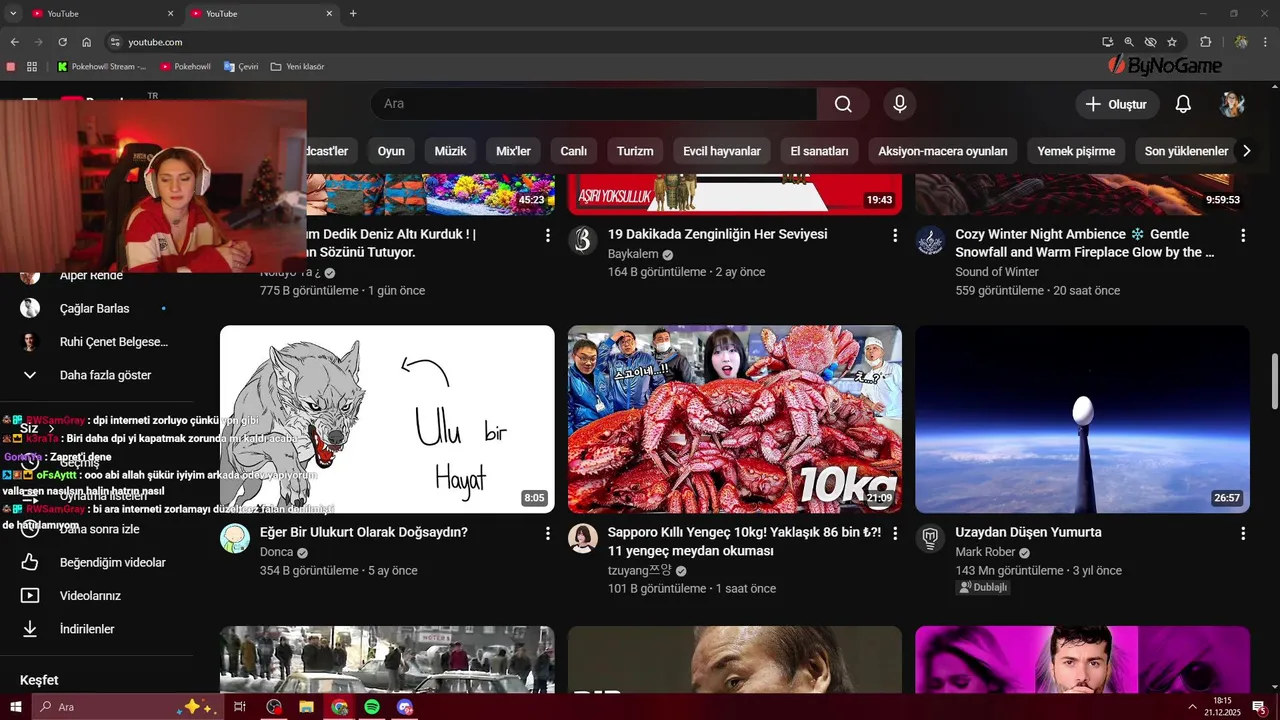The height and width of the screenshot is (720, 1280).
Task: Select the 'Evcil hayvanlar' category chip
Action: [x=722, y=151]
